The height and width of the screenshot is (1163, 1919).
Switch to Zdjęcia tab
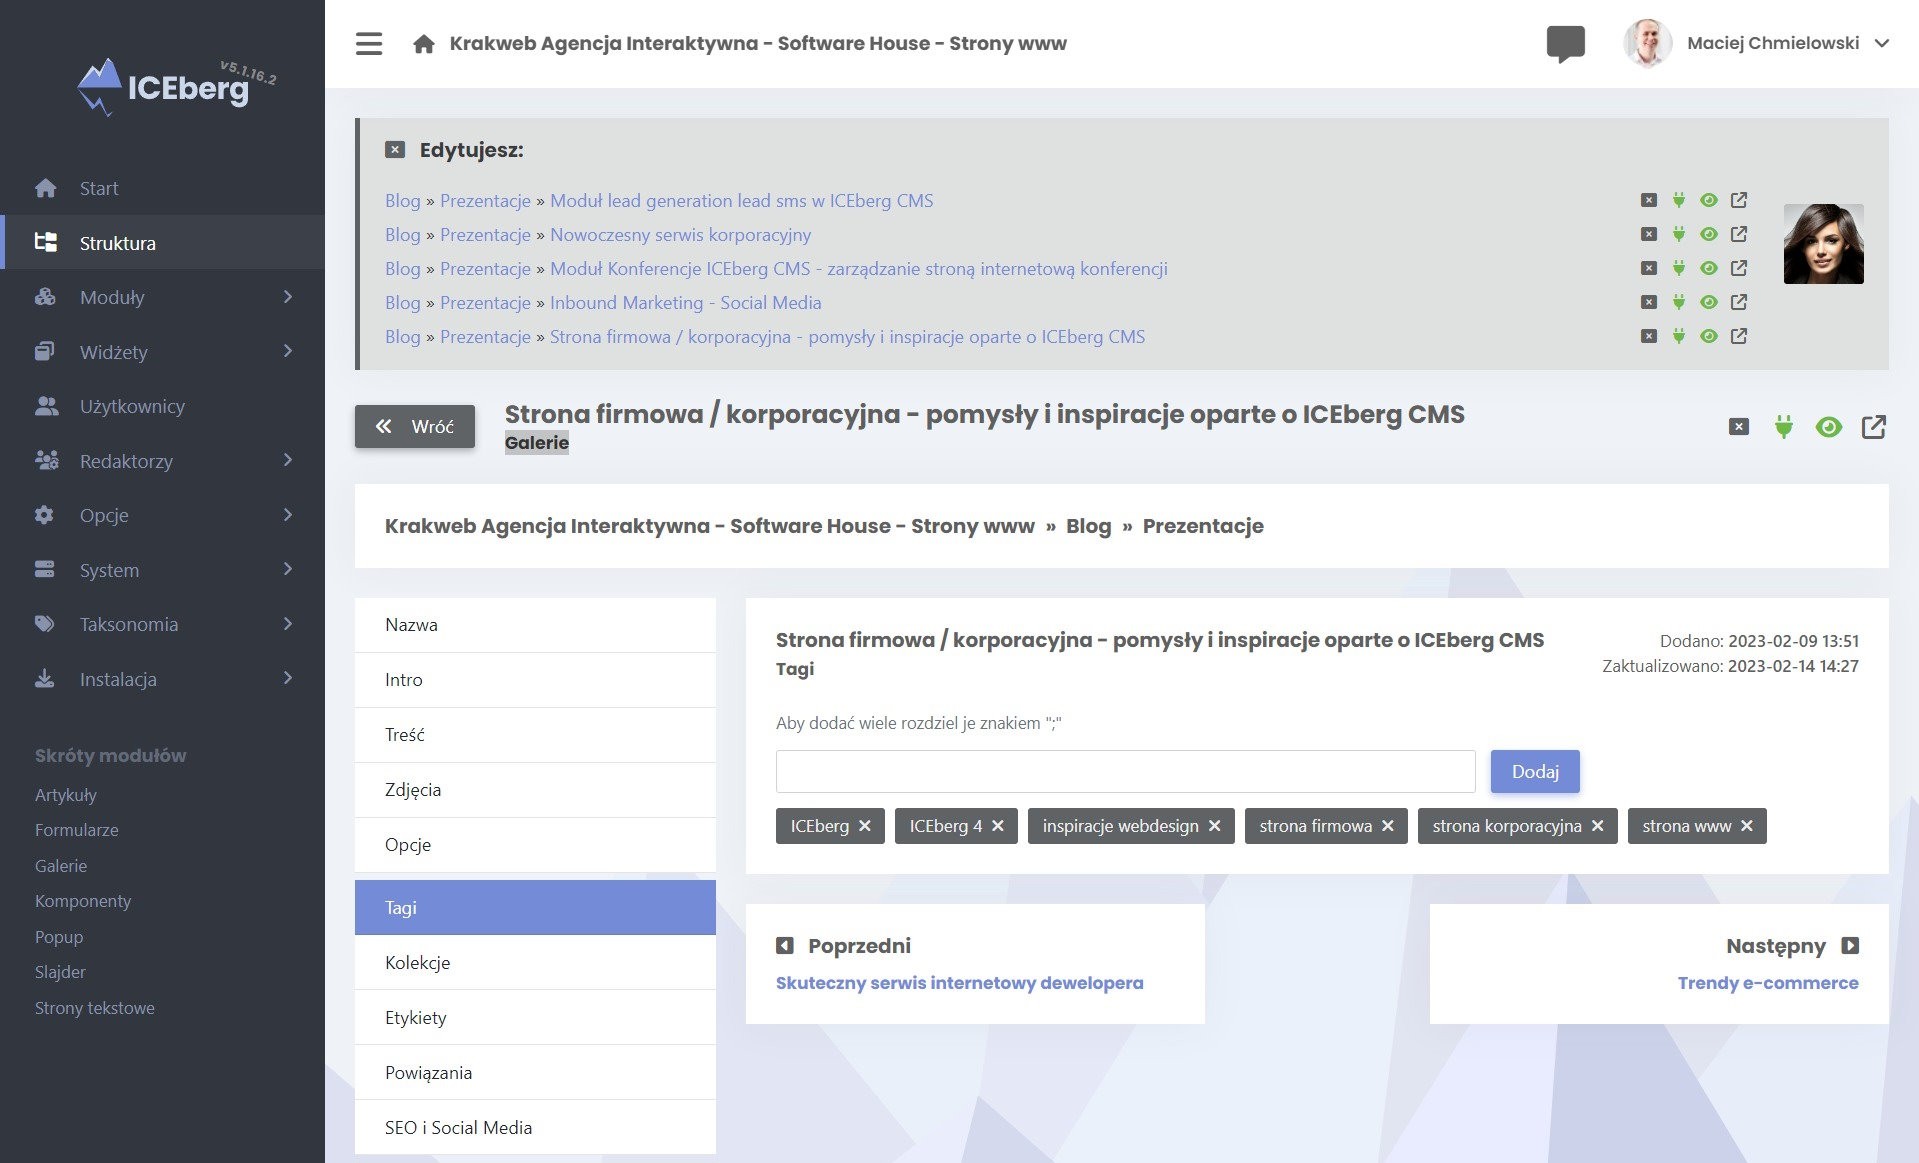coord(535,790)
